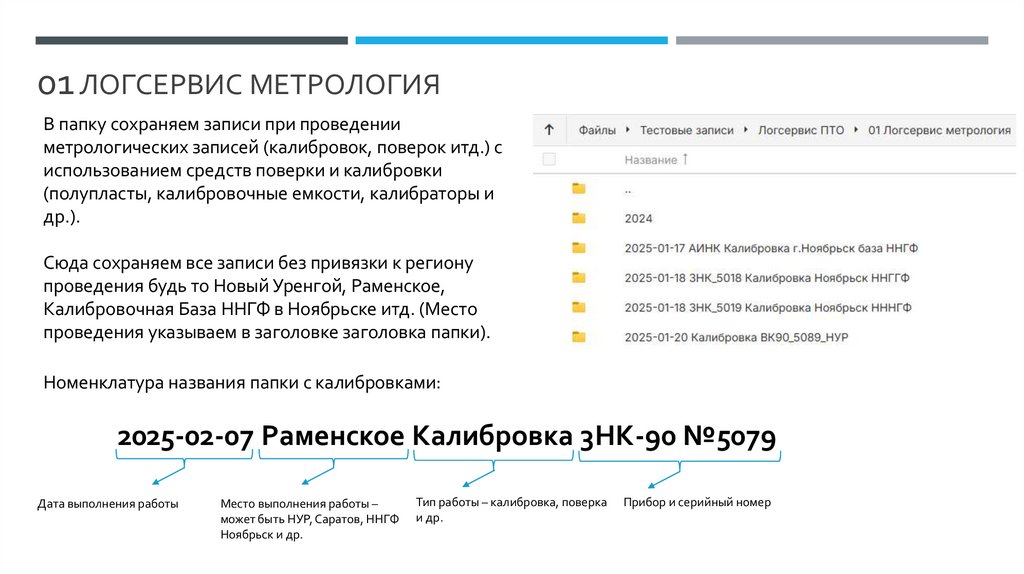Viewport: 1024px width, 574px height.
Task: Click the caption starting 'Тип работы – калибровка'
Action: (x=511, y=510)
